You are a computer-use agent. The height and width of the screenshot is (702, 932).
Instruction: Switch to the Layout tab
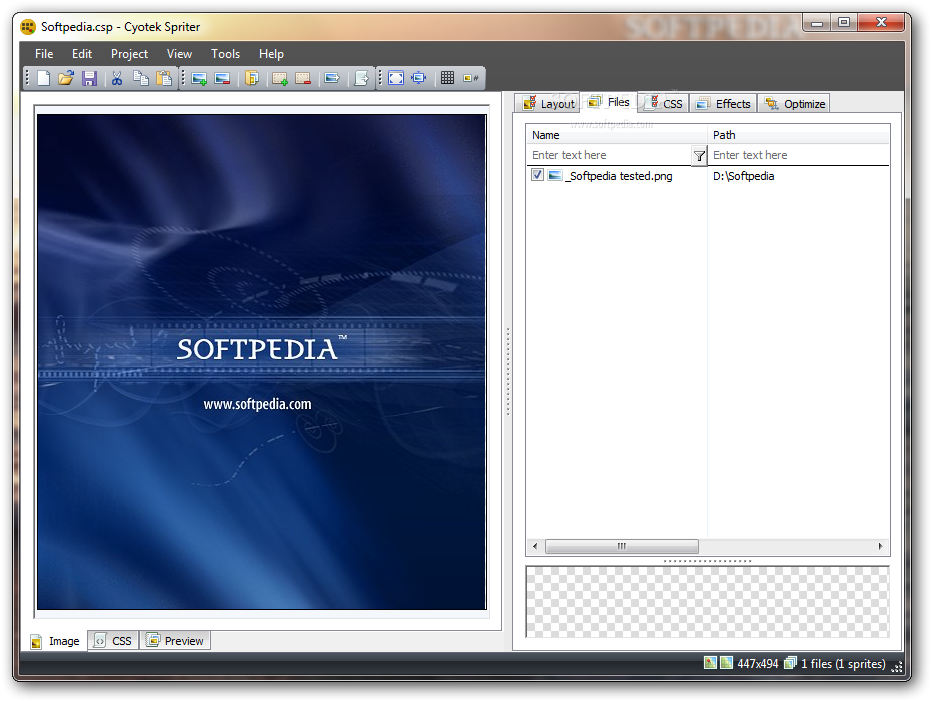(547, 103)
